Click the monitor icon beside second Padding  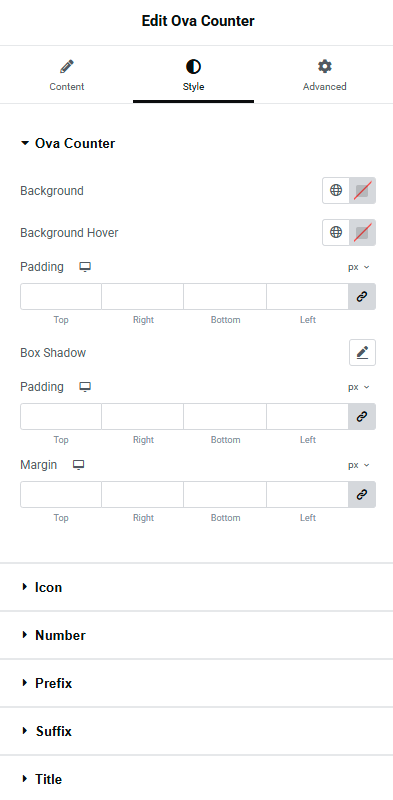pos(85,387)
